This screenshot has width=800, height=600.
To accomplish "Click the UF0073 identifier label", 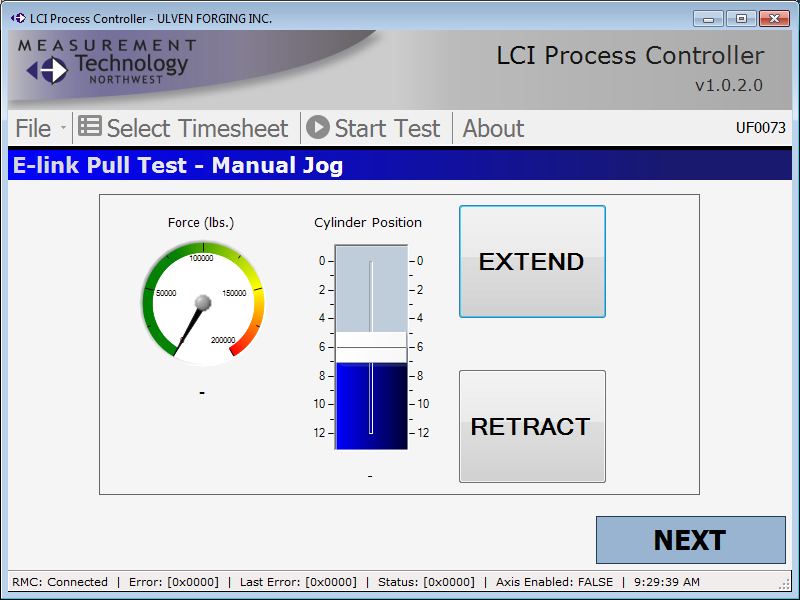I will [760, 128].
